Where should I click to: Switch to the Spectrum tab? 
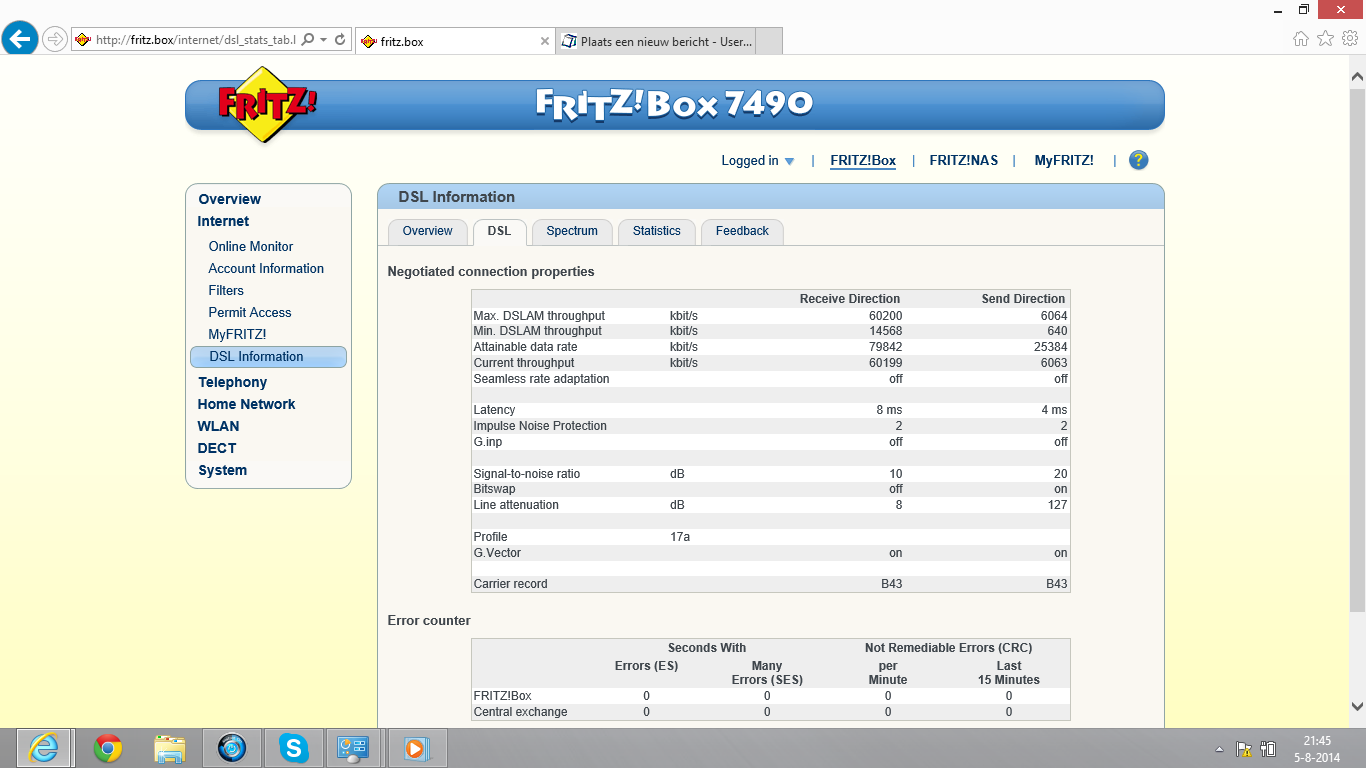pyautogui.click(x=572, y=231)
